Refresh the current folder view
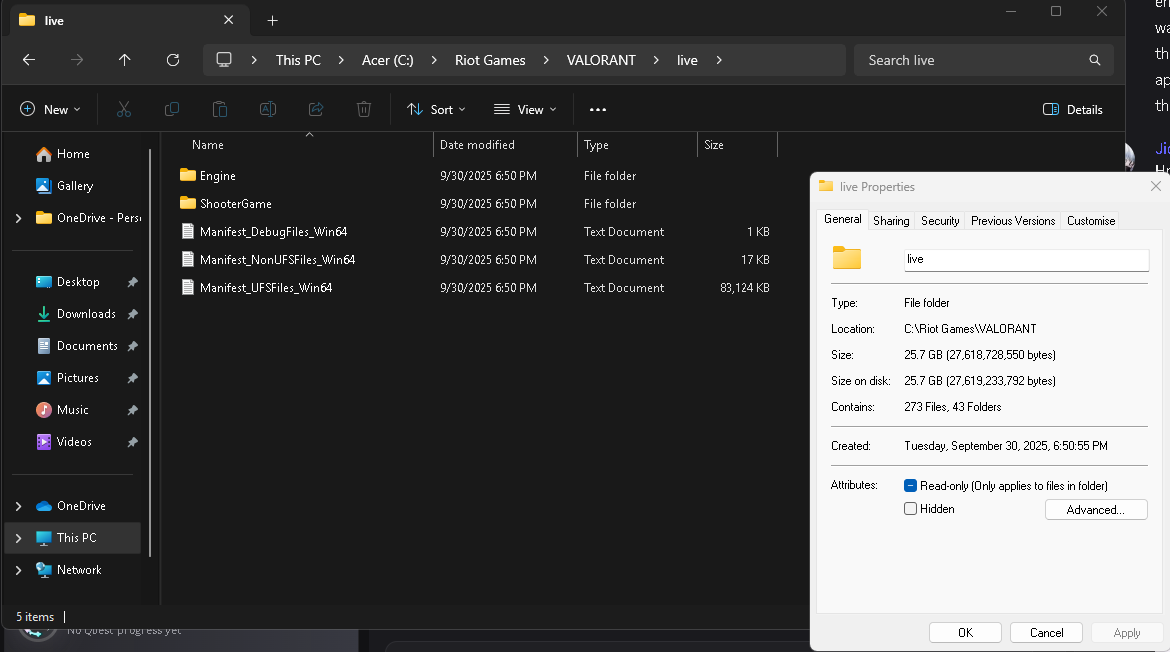Screen dimensions: 1170x652 [172, 60]
